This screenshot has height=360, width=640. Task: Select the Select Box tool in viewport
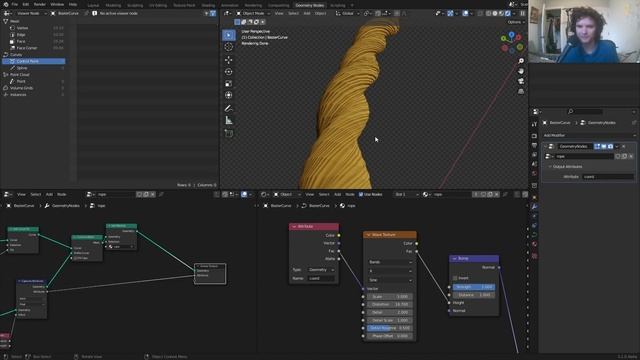[229, 36]
